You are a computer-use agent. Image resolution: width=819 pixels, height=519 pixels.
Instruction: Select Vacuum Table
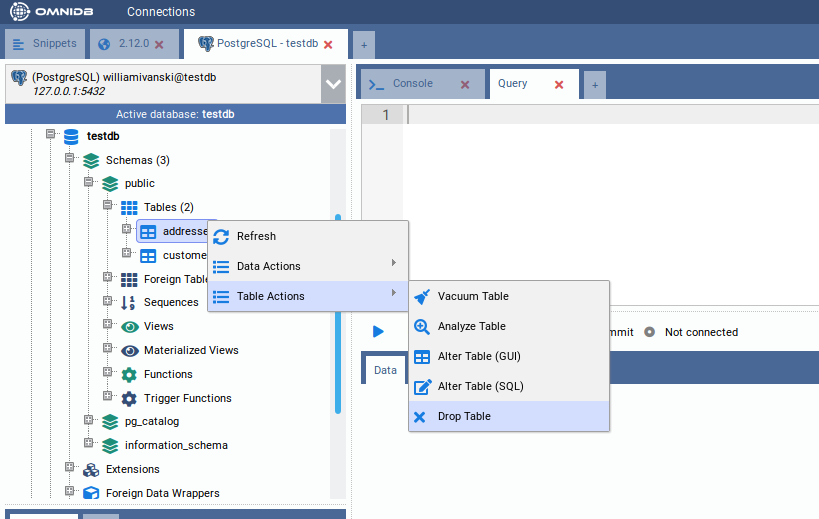[x=509, y=297]
